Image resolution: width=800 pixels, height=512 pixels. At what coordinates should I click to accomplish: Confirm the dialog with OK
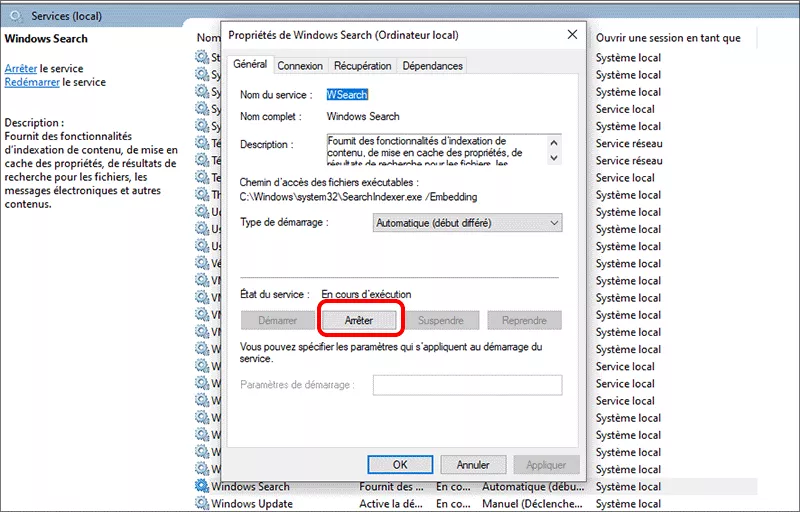tap(399, 465)
